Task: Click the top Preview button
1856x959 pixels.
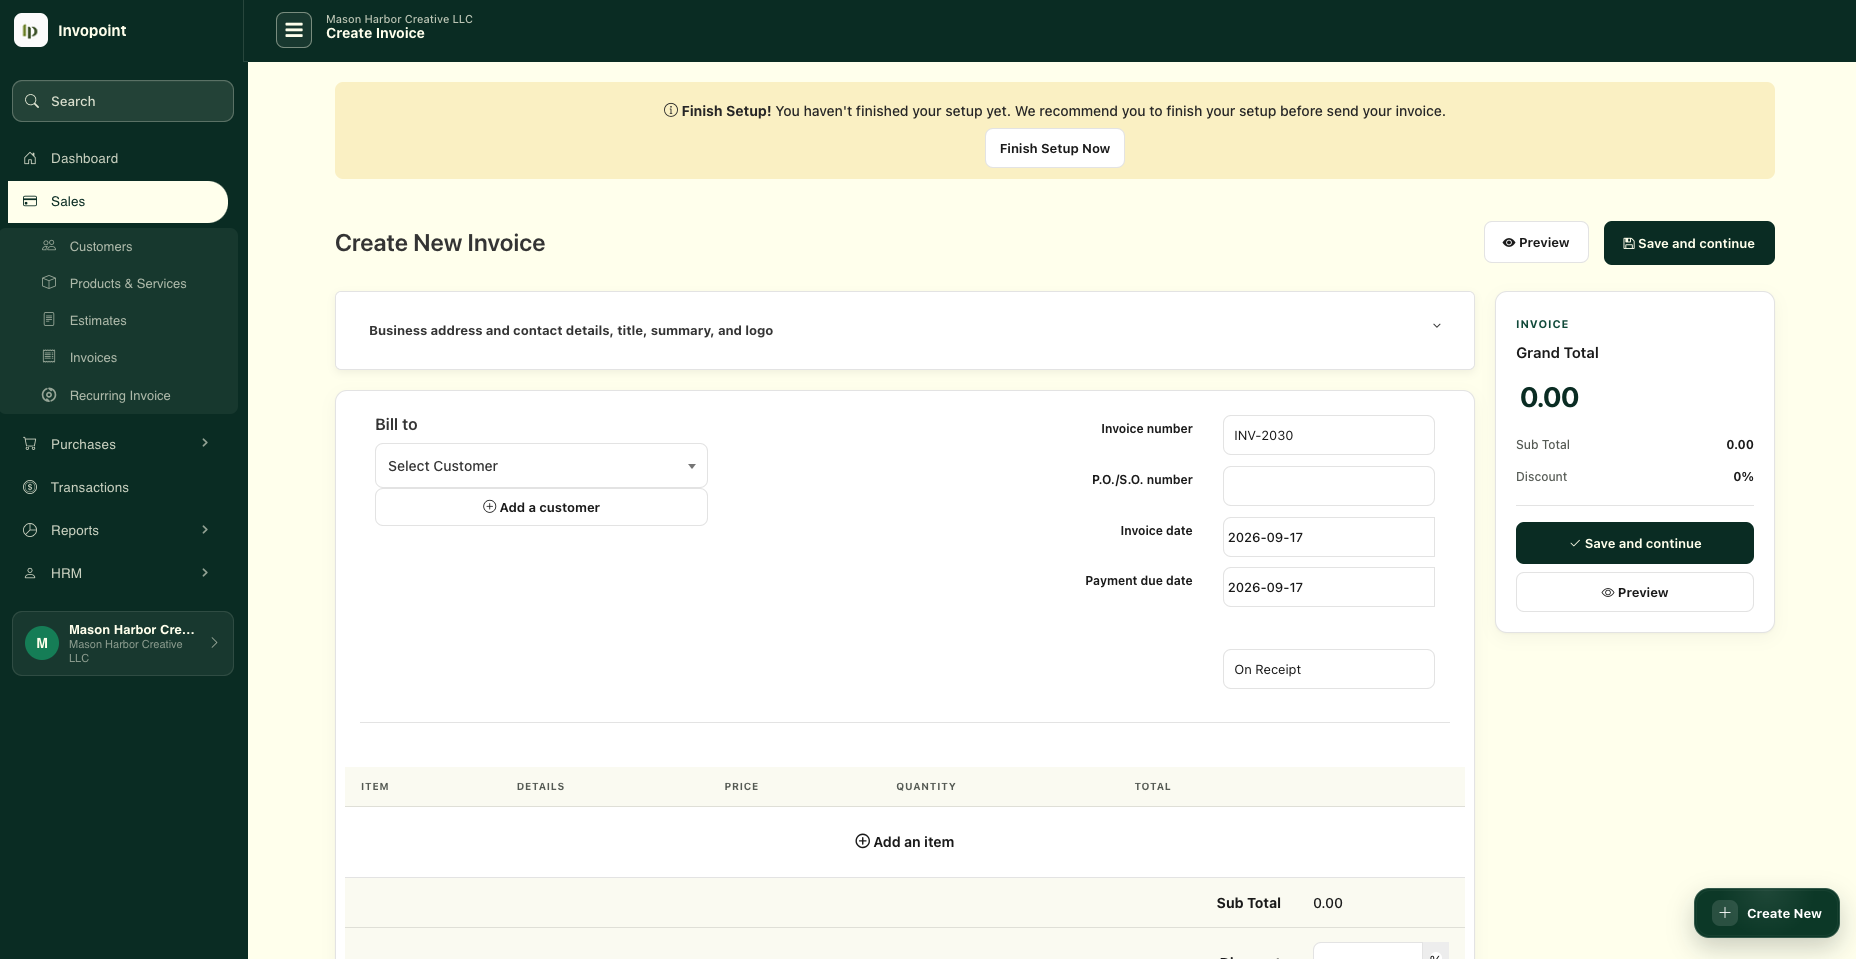Action: (x=1536, y=242)
